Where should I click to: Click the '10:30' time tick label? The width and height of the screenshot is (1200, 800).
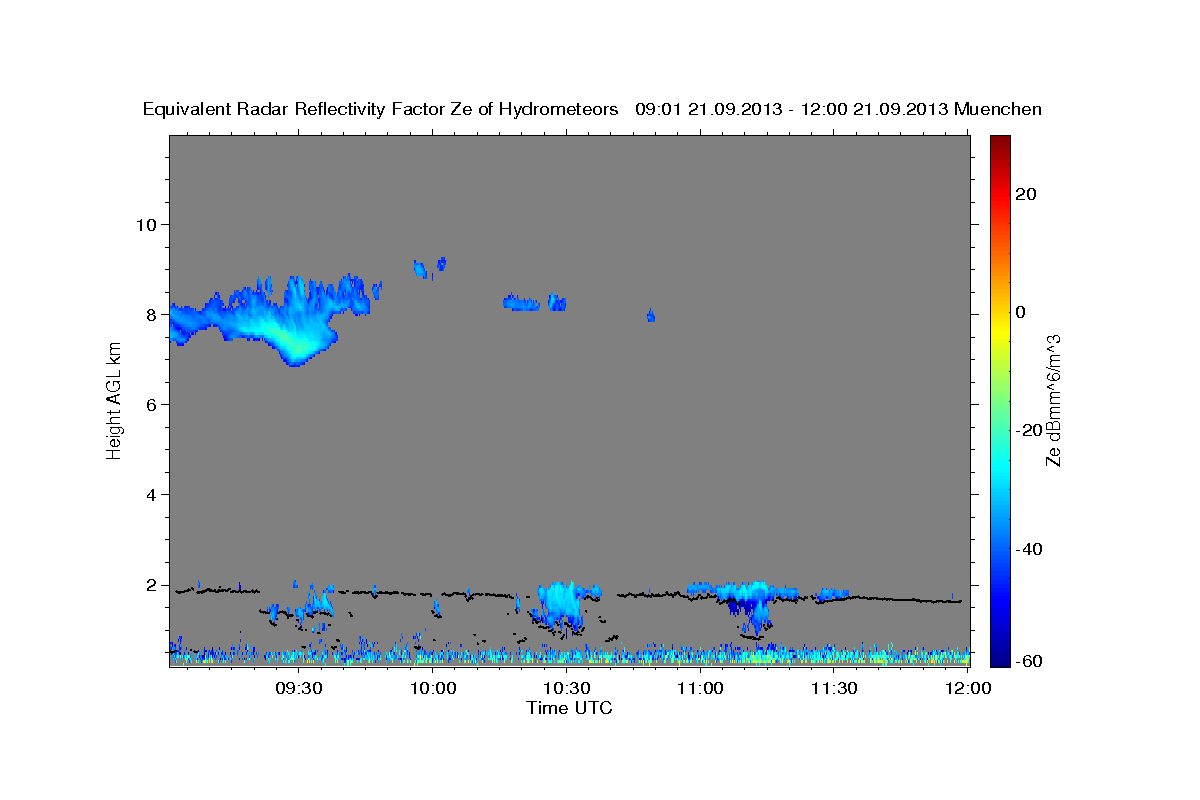567,688
